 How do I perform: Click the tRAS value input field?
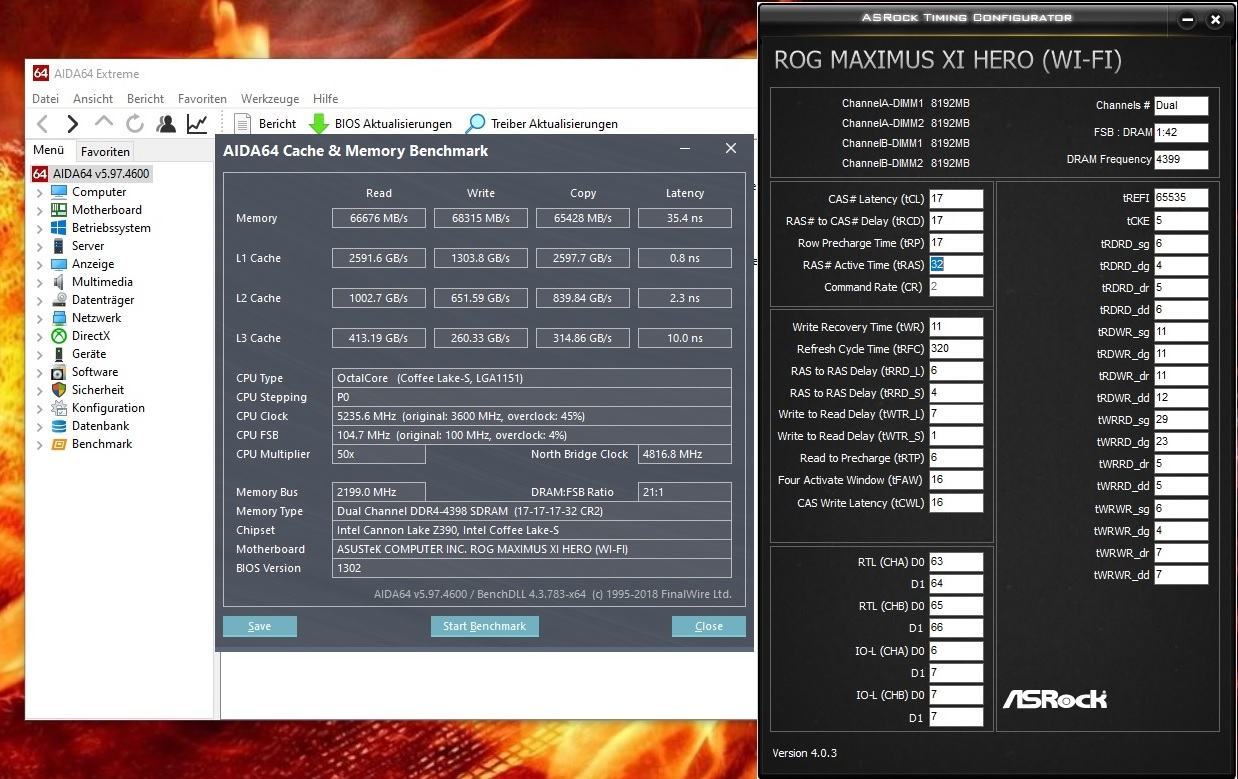(955, 265)
